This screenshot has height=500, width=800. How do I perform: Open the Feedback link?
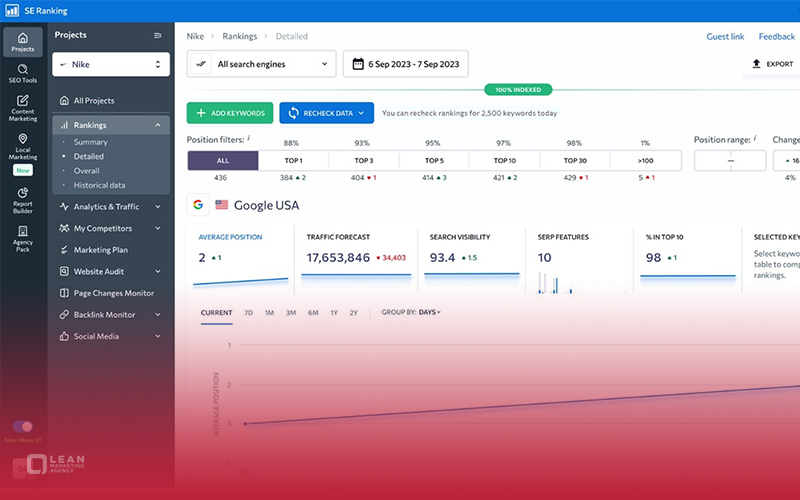[777, 36]
